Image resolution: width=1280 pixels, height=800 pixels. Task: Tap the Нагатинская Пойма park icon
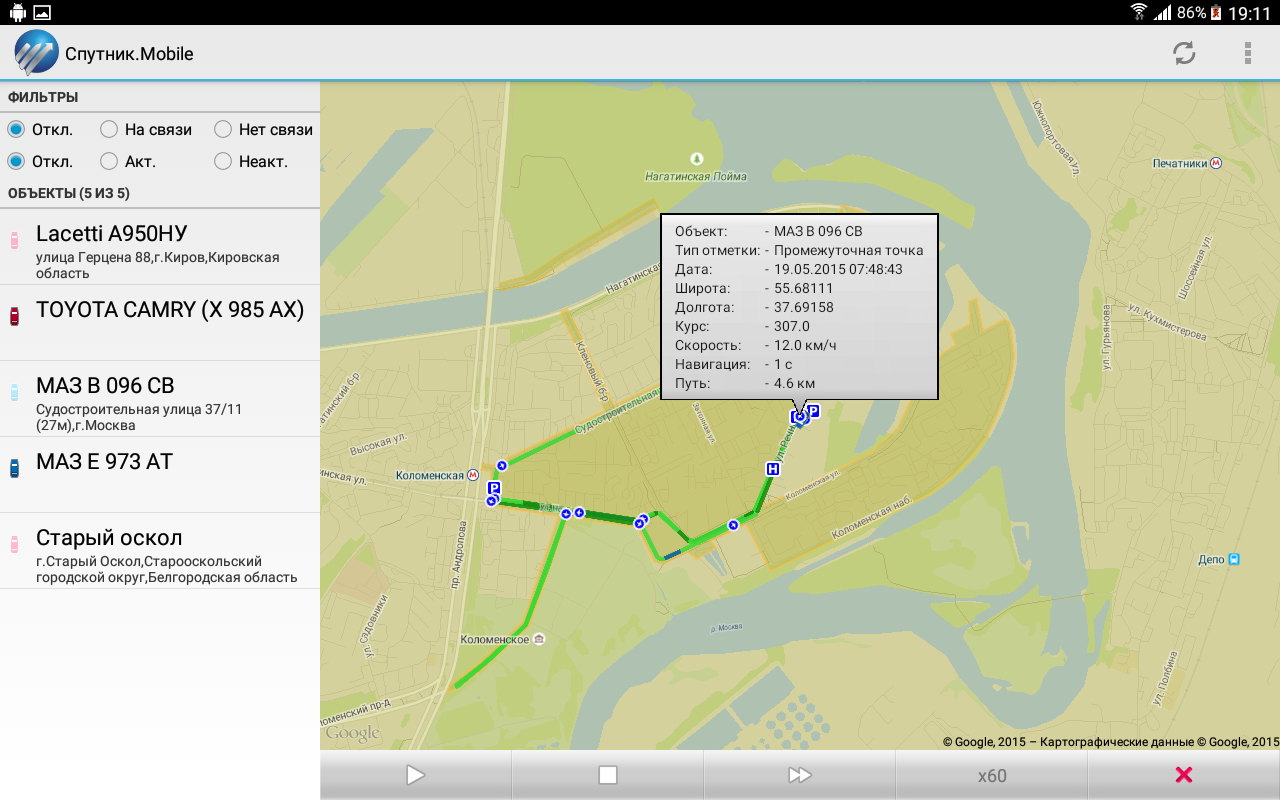click(697, 158)
